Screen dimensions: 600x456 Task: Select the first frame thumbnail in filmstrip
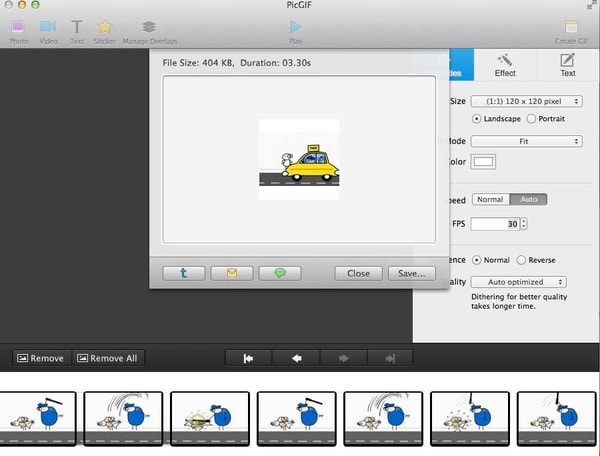click(x=38, y=419)
